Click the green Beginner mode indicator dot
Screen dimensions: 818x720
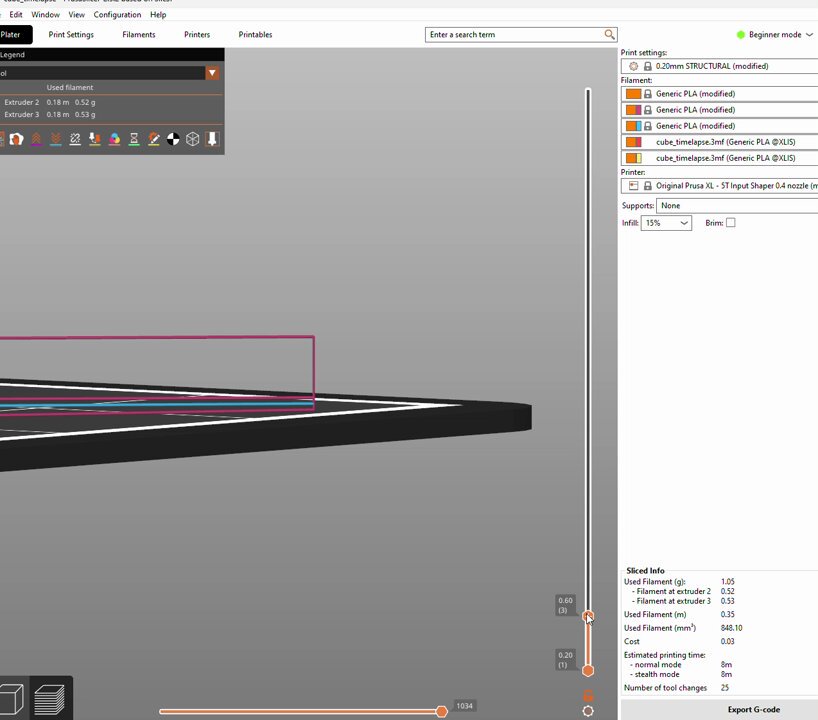coord(740,34)
